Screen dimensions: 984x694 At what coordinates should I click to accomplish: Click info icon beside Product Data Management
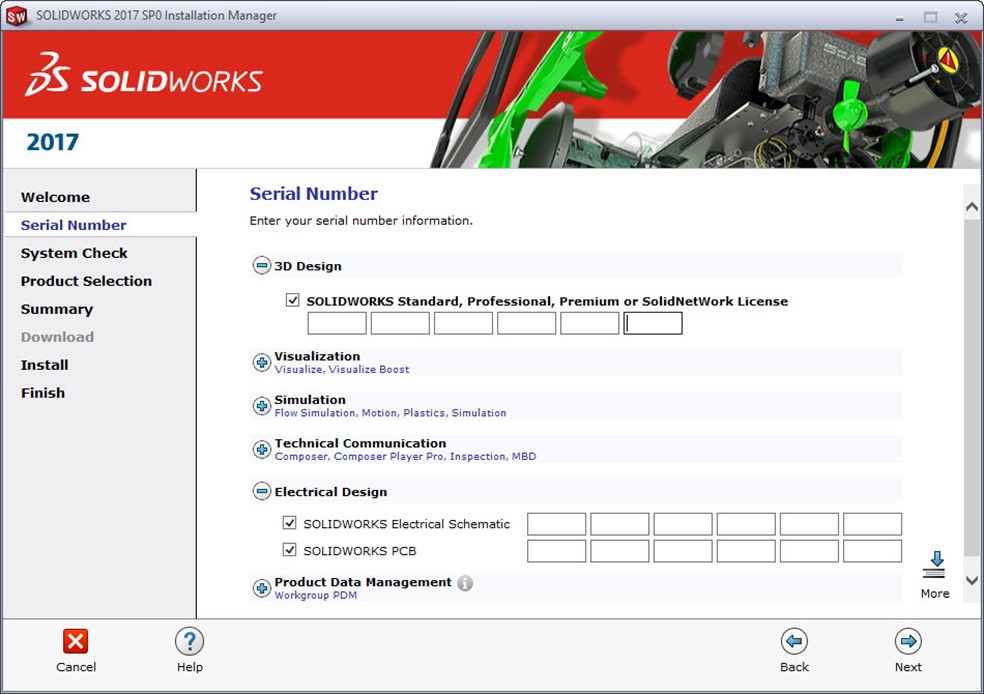(x=465, y=583)
